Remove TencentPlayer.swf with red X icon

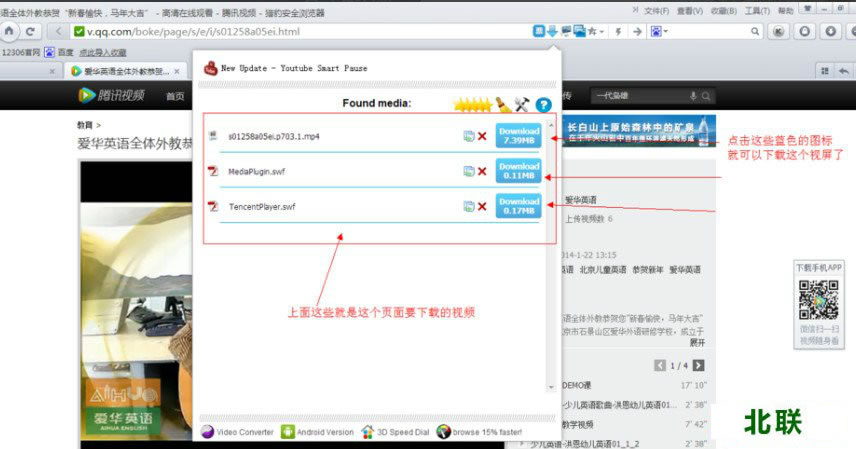click(x=482, y=207)
